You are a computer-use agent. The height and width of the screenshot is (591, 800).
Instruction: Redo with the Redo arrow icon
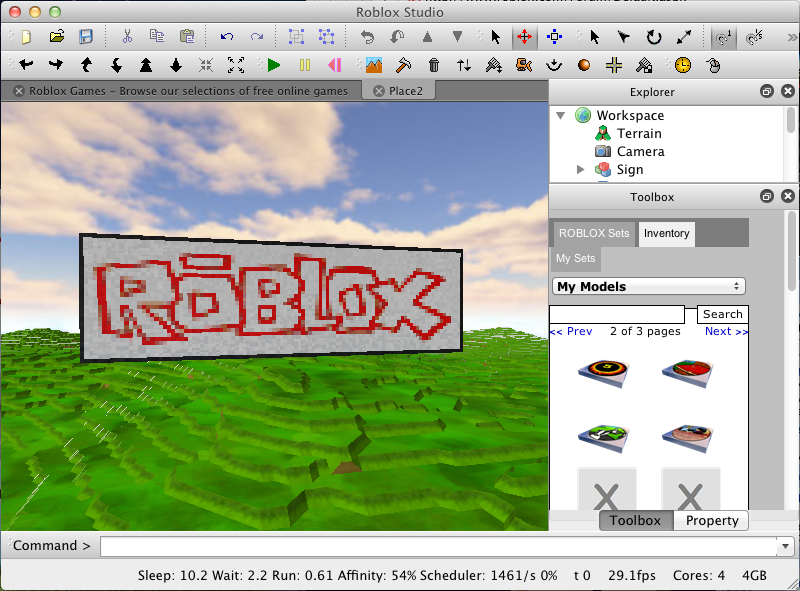(257, 36)
